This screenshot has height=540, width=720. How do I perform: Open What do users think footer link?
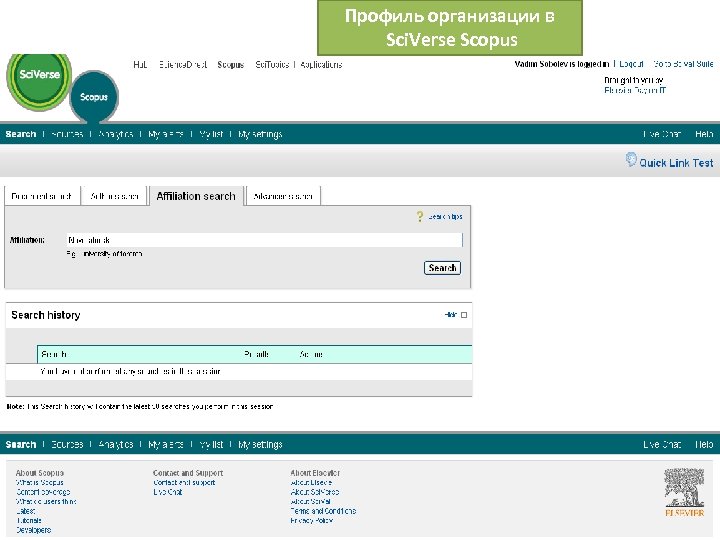46,502
